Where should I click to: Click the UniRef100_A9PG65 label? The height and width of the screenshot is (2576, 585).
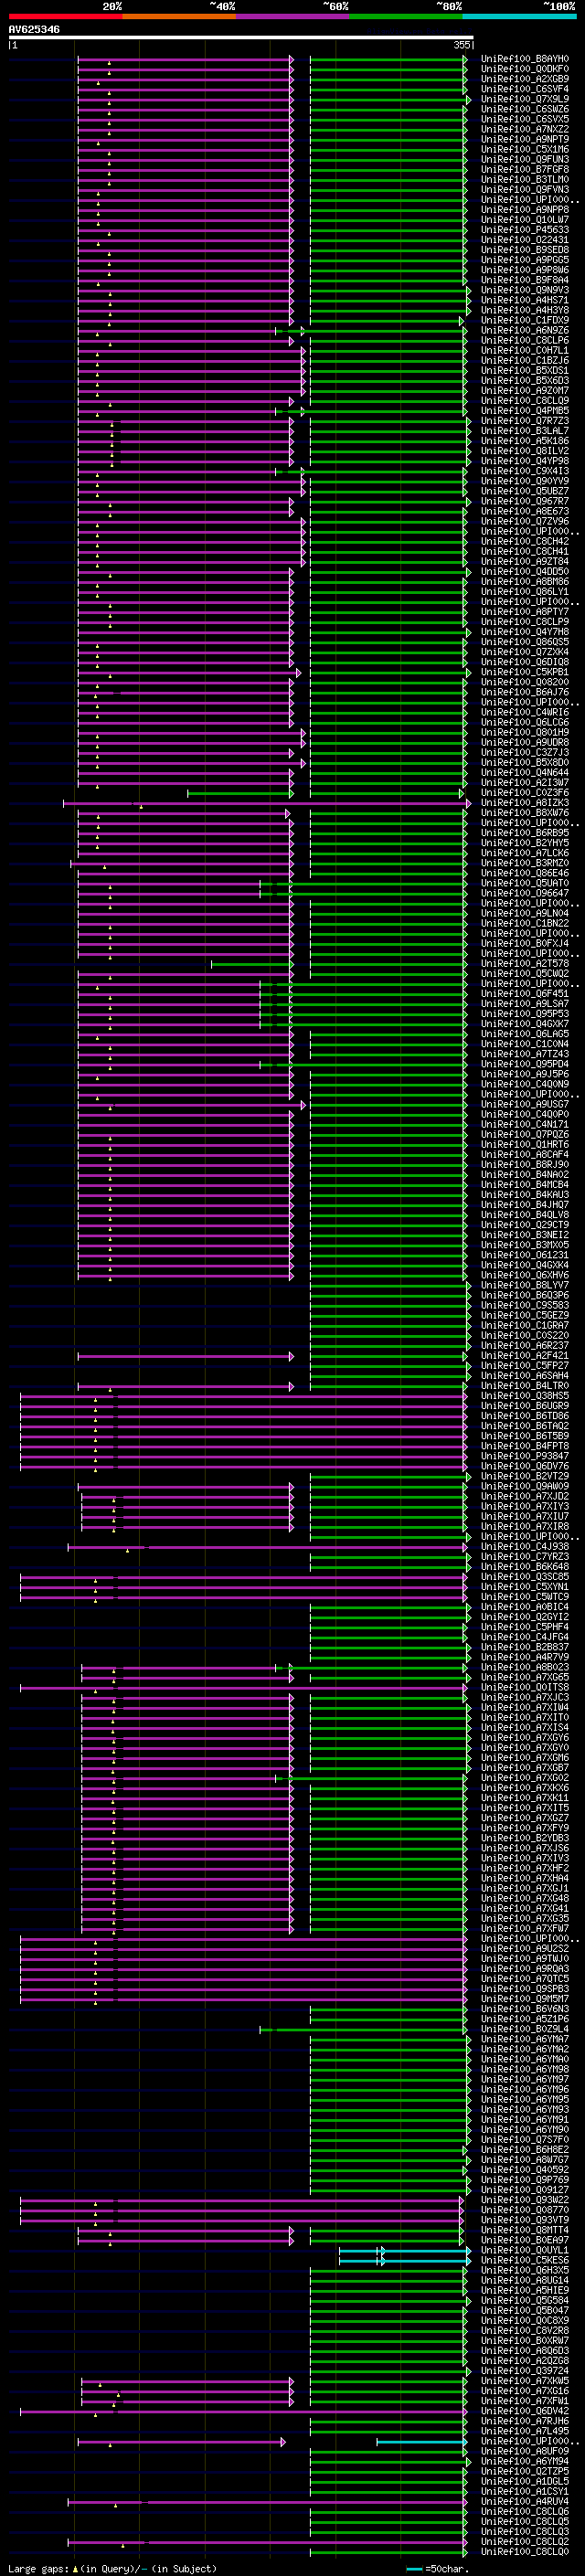[x=525, y=260]
